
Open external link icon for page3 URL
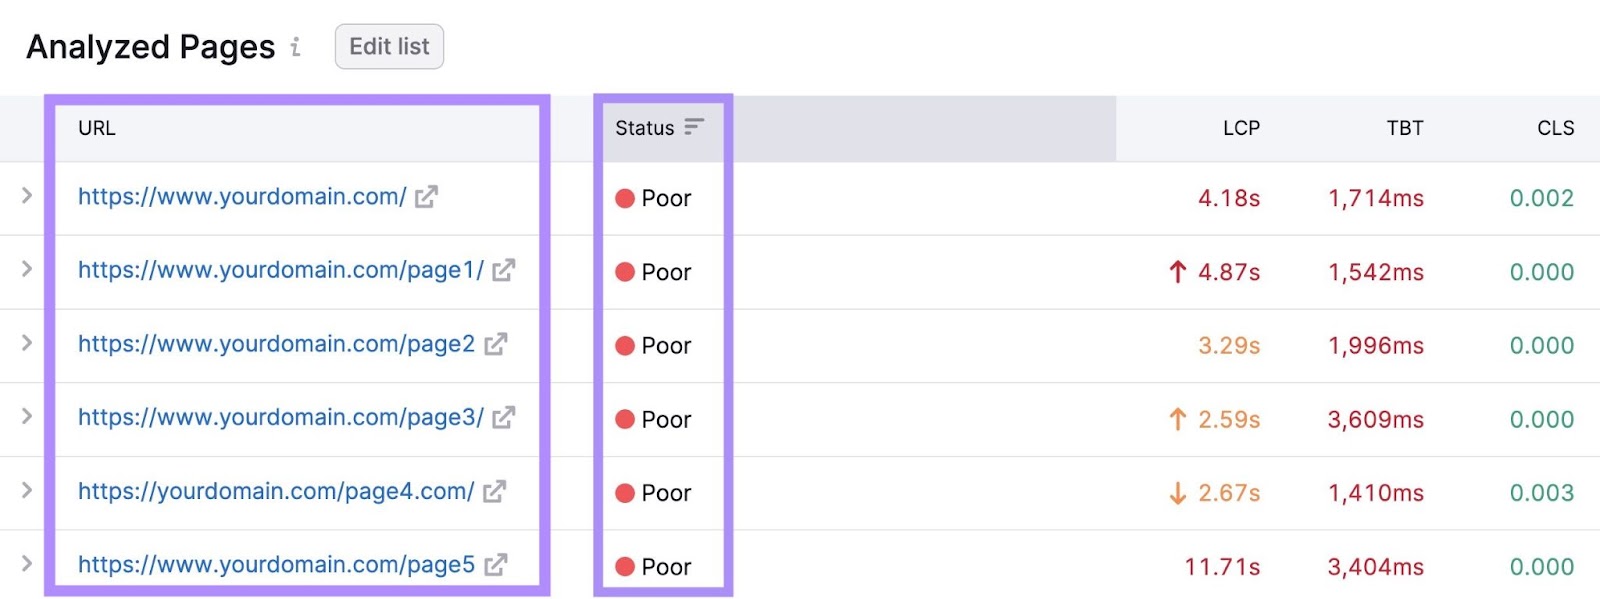(503, 417)
